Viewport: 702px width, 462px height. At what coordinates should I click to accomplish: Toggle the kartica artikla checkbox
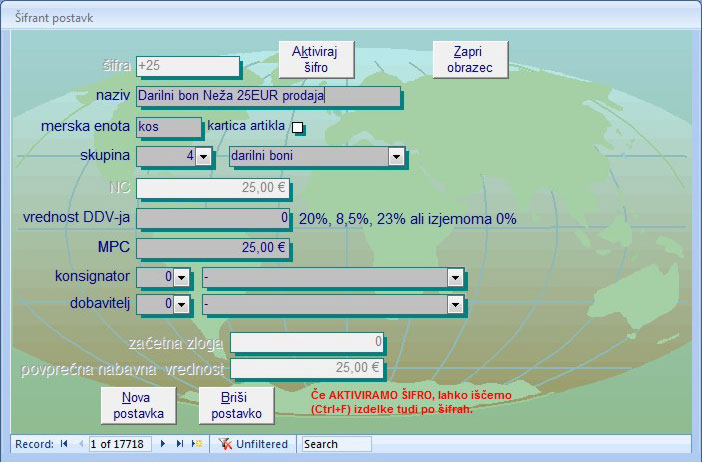coord(297,127)
